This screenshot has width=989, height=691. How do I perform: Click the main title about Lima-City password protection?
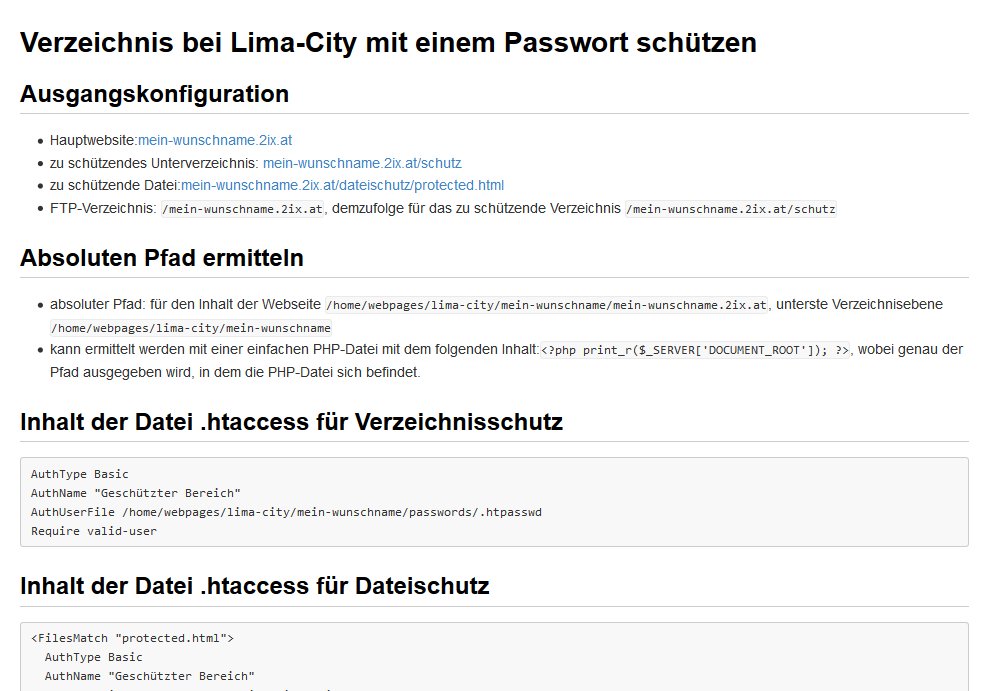(388, 43)
